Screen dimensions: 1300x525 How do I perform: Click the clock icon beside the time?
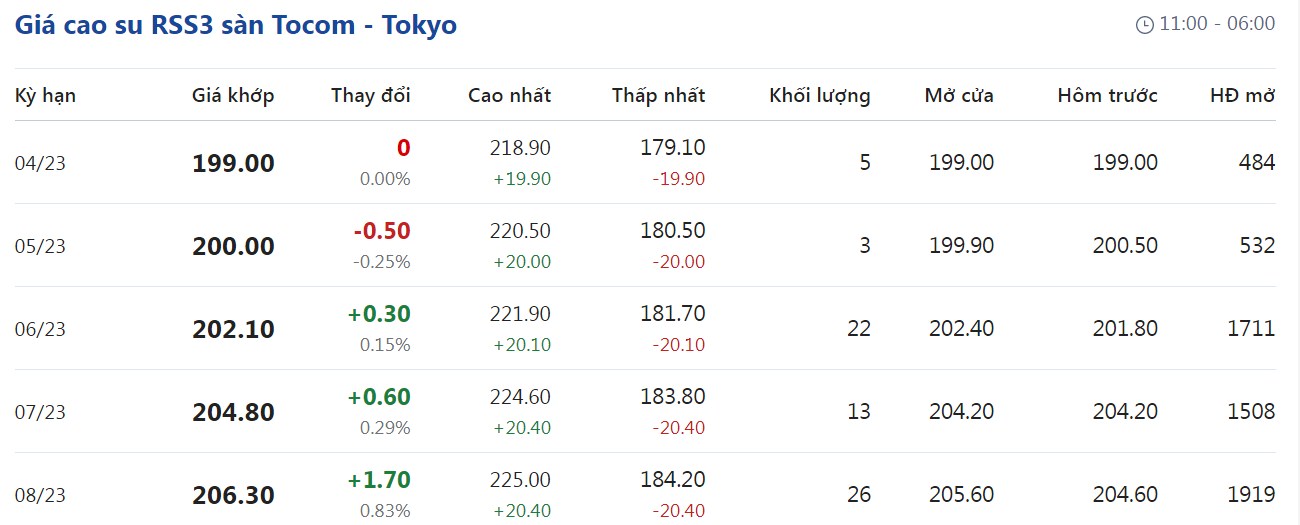point(1145,25)
